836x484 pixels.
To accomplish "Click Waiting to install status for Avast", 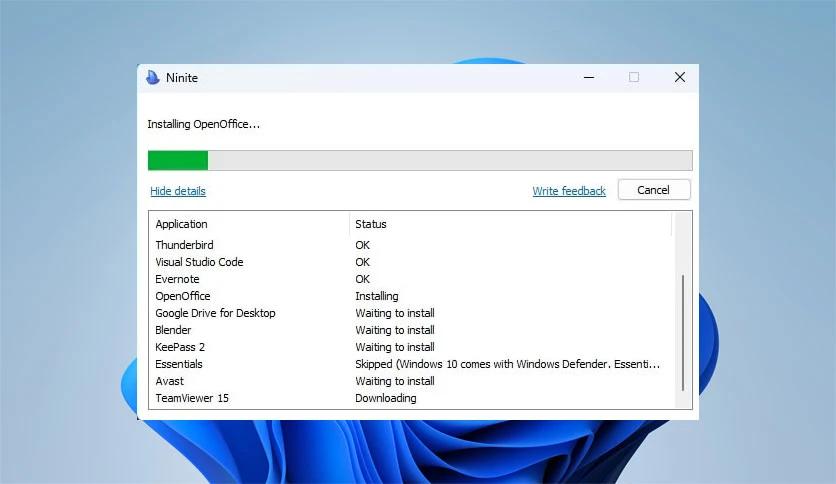I will (395, 382).
